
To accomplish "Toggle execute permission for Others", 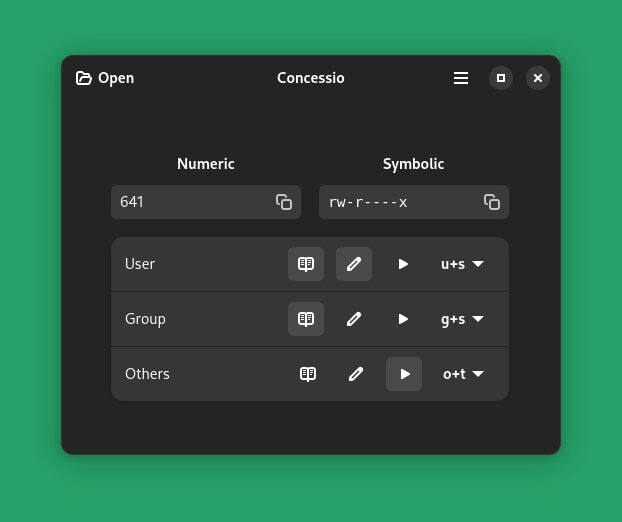I will tap(404, 374).
